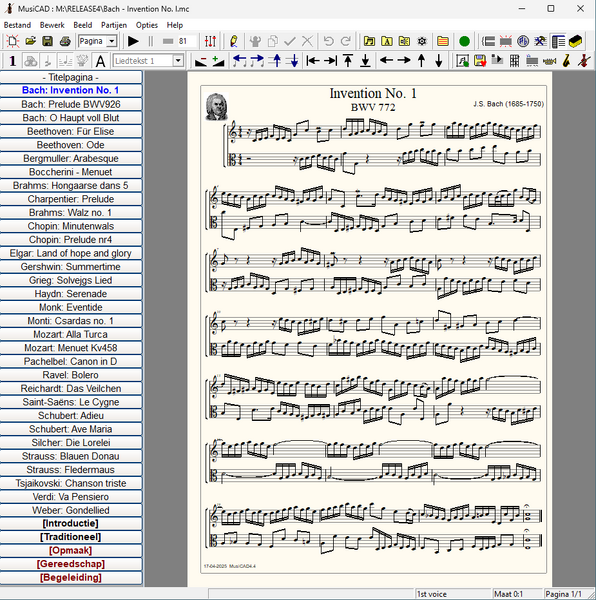Open the Liedtekst 1 dropdown
Screen dimensions: 596x600
177,60
